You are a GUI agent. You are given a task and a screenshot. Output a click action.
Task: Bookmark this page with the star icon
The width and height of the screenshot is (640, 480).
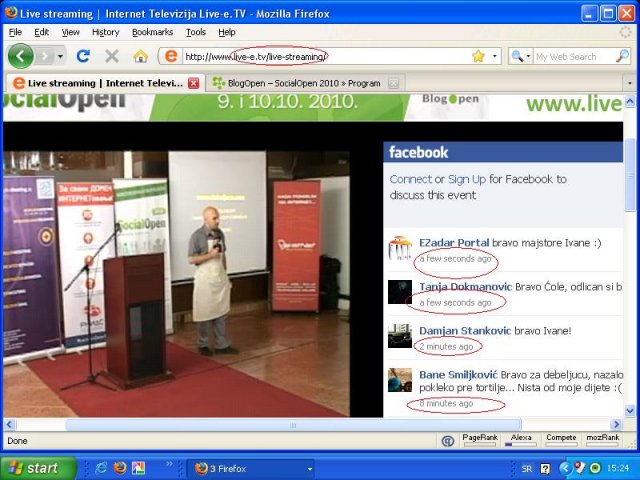tap(478, 56)
